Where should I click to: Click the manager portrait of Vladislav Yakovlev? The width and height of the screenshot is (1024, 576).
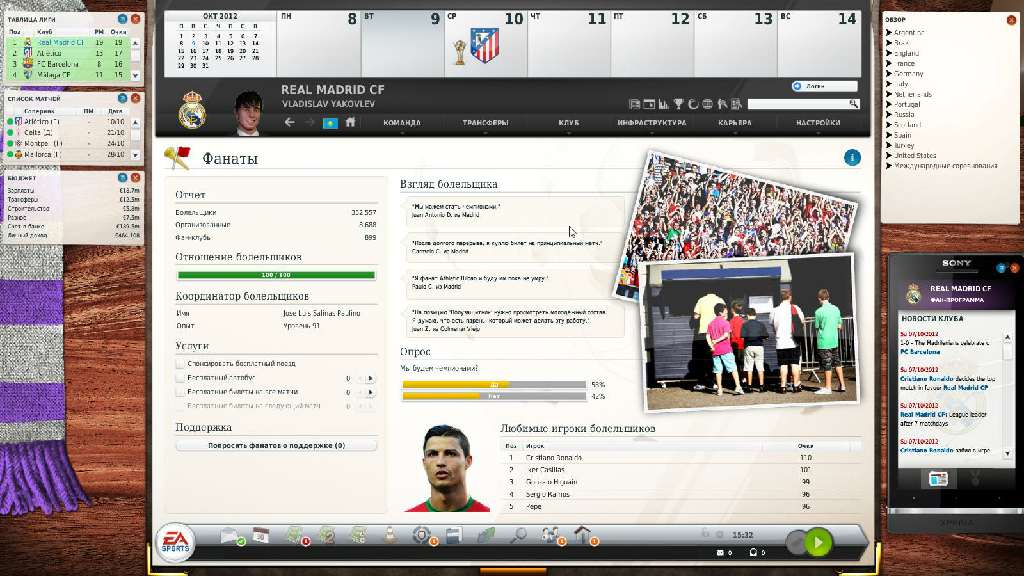coord(249,112)
